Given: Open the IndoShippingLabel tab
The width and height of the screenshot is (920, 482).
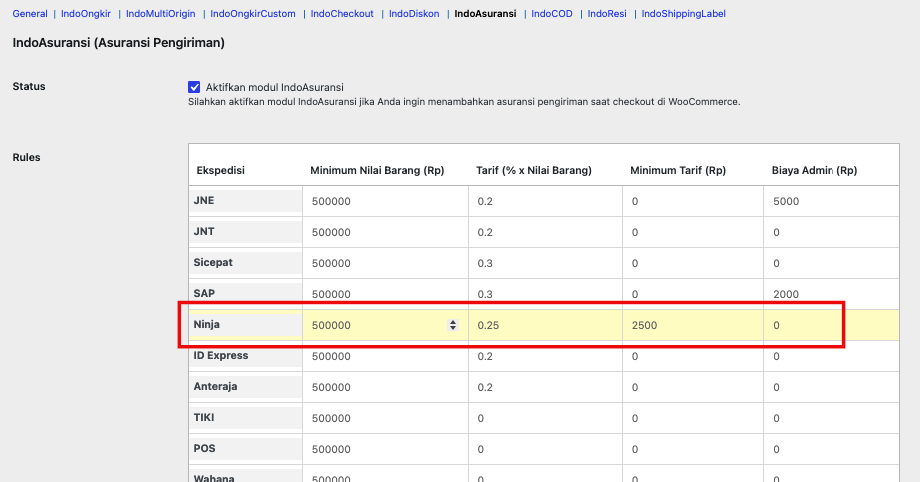Looking at the screenshot, I should pos(684,14).
